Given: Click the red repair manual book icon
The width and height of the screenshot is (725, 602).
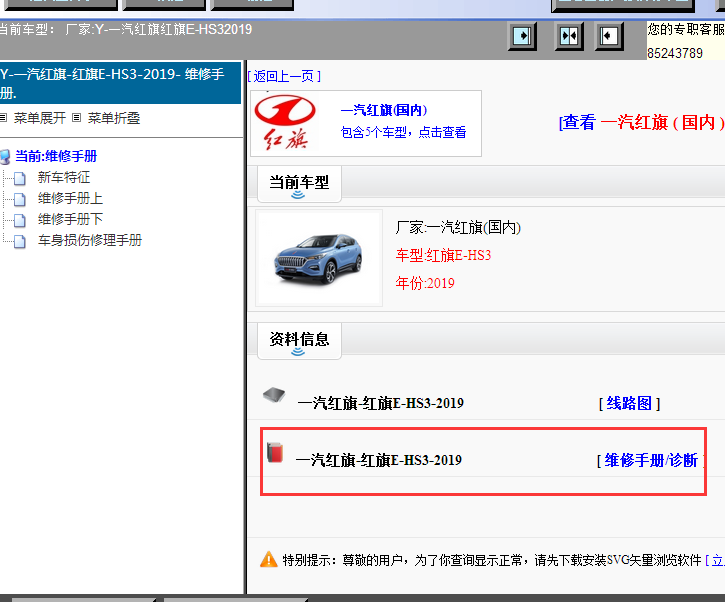Looking at the screenshot, I should [x=275, y=452].
